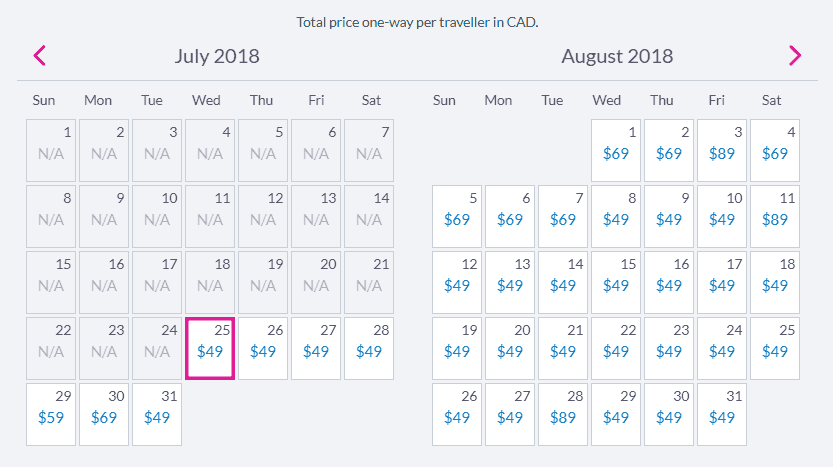Click the unavailable July 1 cell

click(x=51, y=150)
